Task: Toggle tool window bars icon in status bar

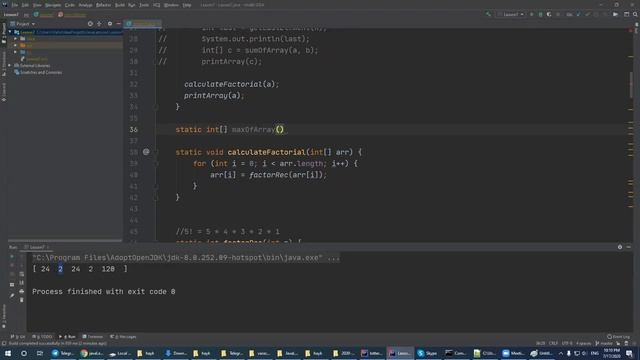Action: point(4,343)
